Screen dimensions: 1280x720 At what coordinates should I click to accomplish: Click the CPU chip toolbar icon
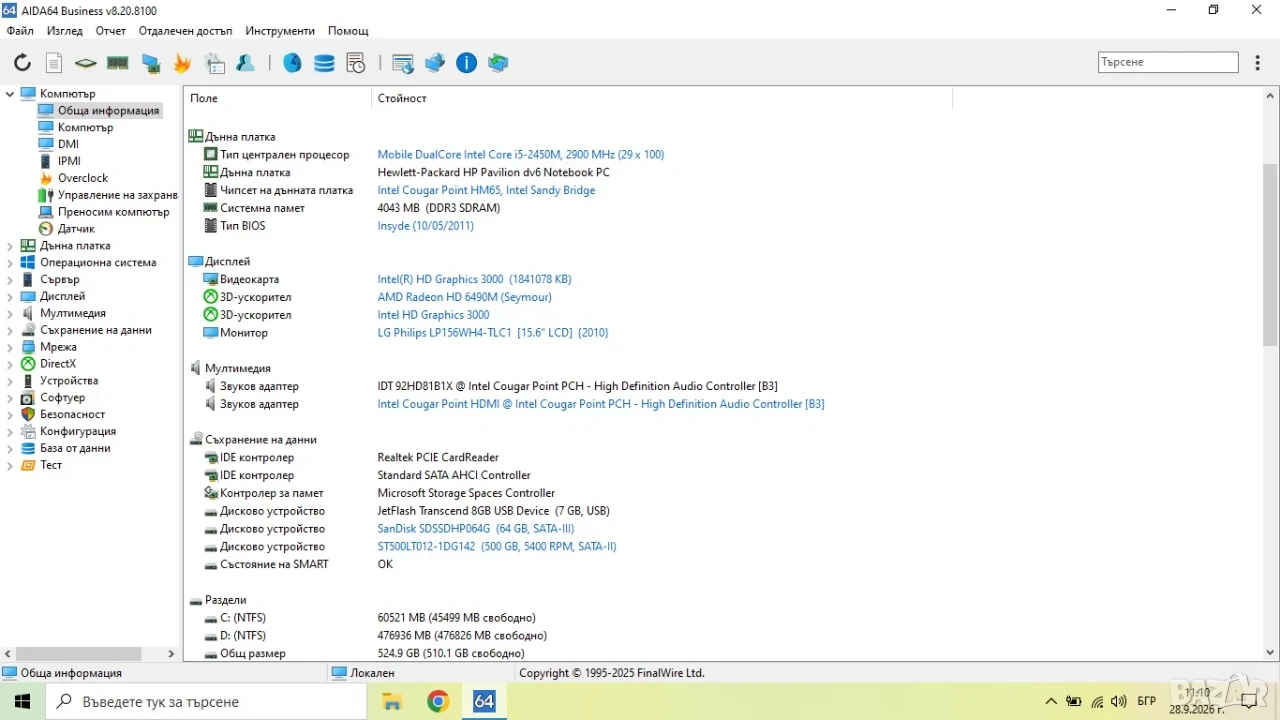click(x=86, y=63)
